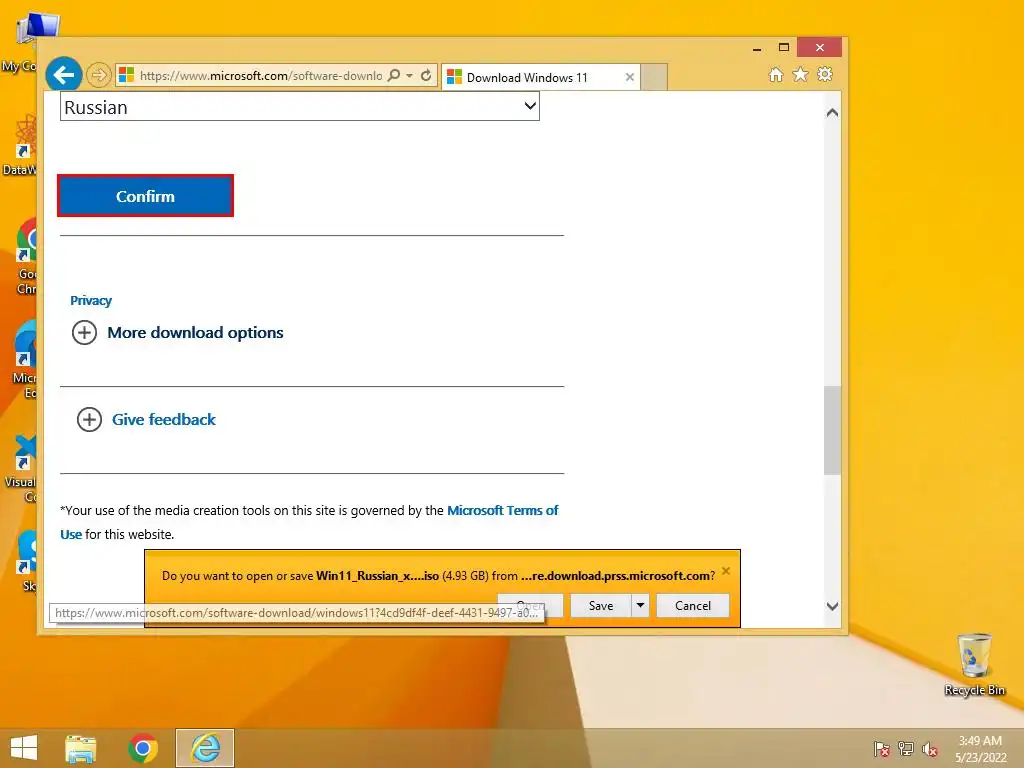Open the Action Center flag tray icon
Image resolution: width=1024 pixels, height=768 pixels.
click(x=881, y=749)
